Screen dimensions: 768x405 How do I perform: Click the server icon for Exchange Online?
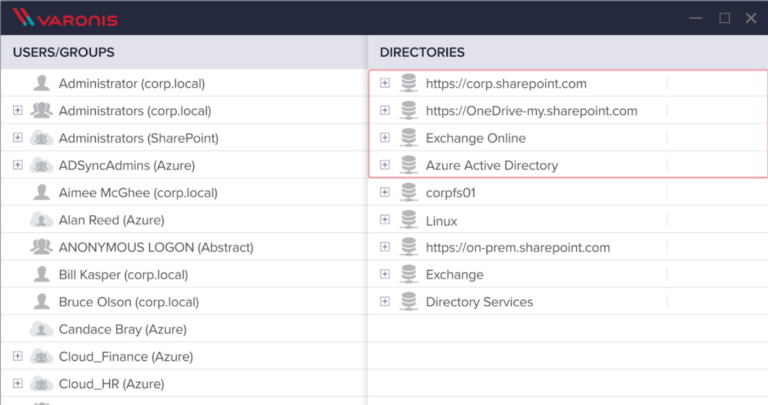coord(408,138)
